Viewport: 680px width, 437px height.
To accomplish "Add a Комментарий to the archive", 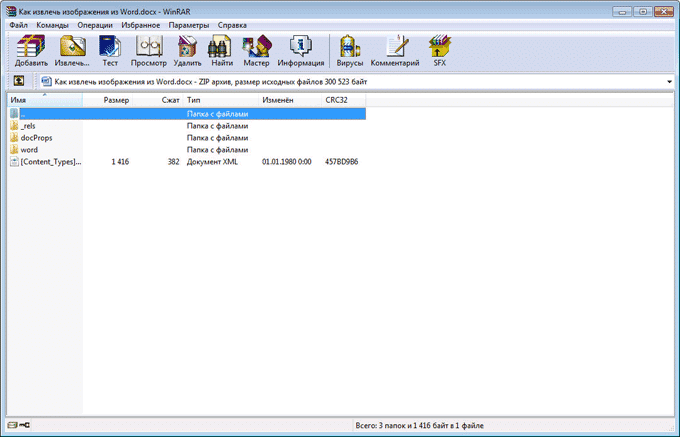I will 397,46.
